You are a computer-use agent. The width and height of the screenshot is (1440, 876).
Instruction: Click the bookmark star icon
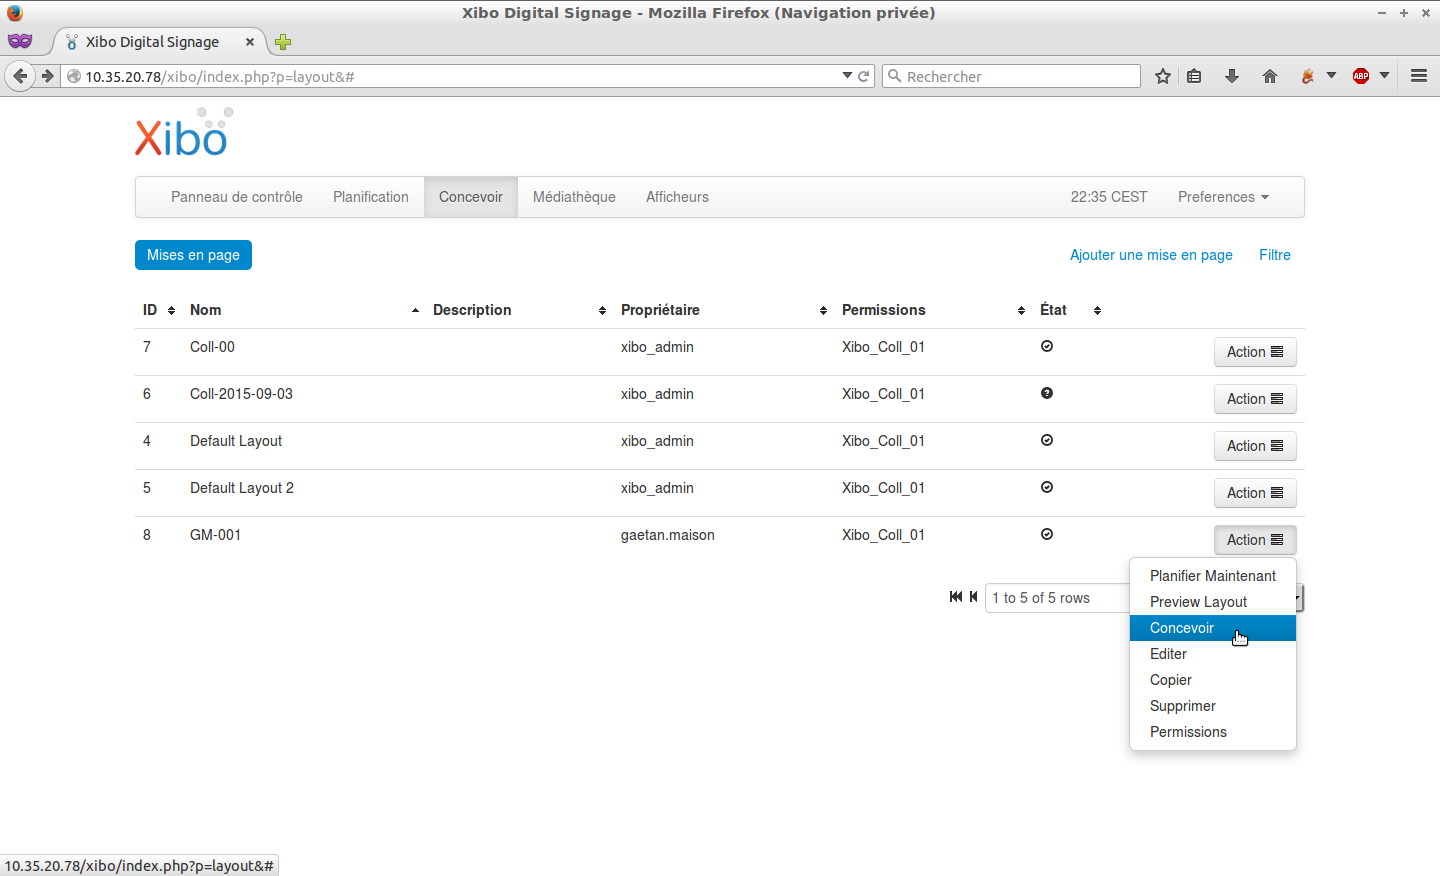(1162, 76)
